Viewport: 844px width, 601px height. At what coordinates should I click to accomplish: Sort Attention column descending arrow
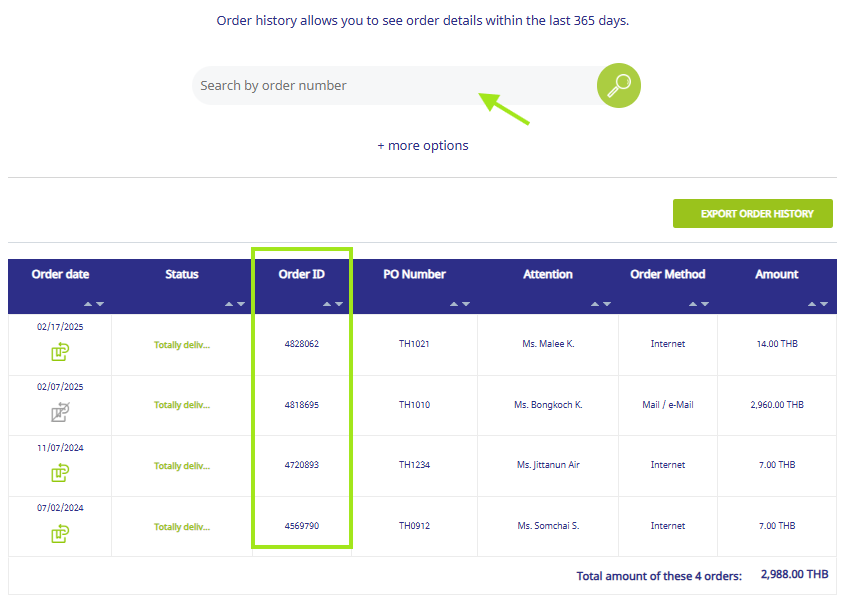click(x=606, y=303)
